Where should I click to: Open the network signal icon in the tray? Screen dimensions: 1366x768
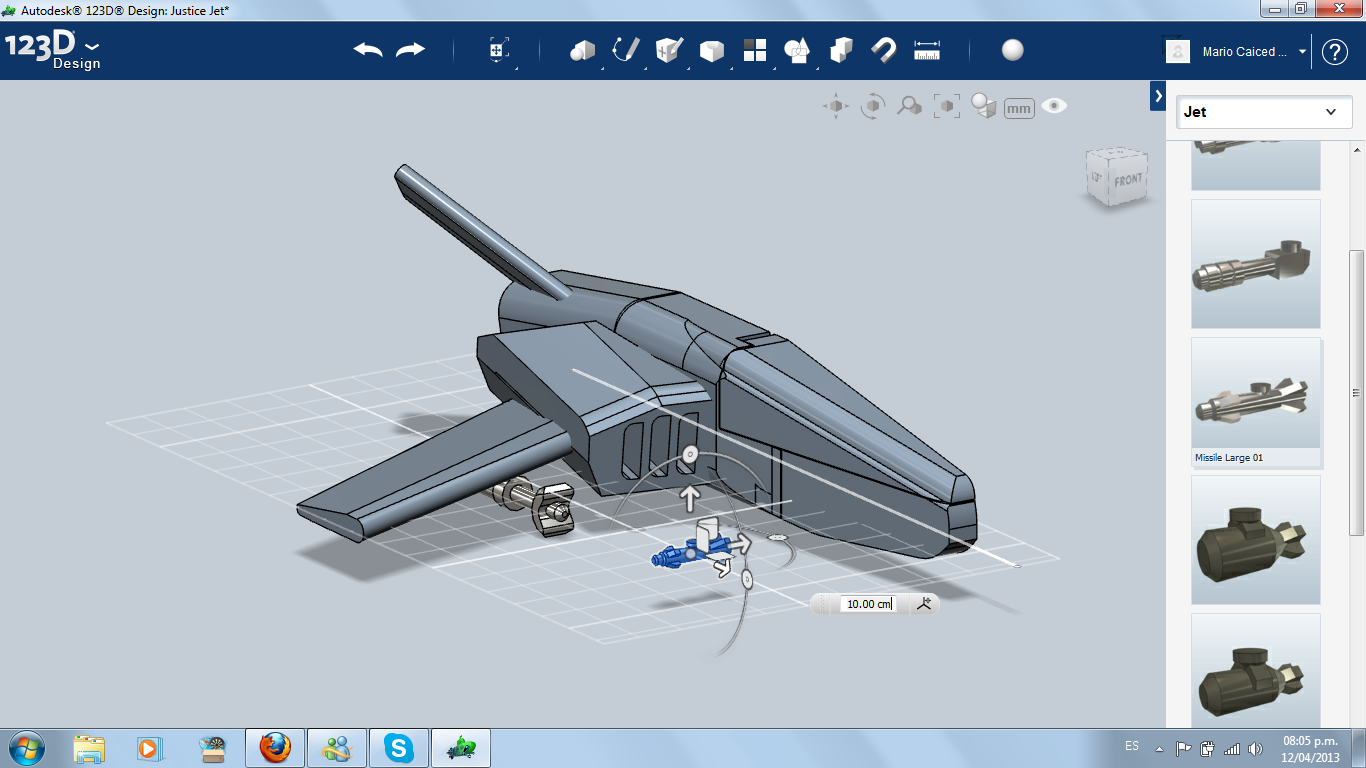point(1231,748)
